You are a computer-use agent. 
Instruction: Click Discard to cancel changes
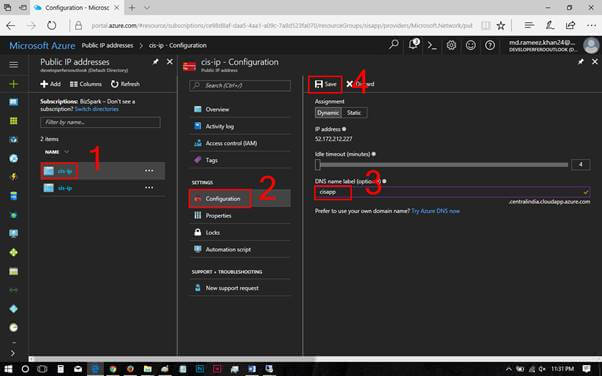360,84
